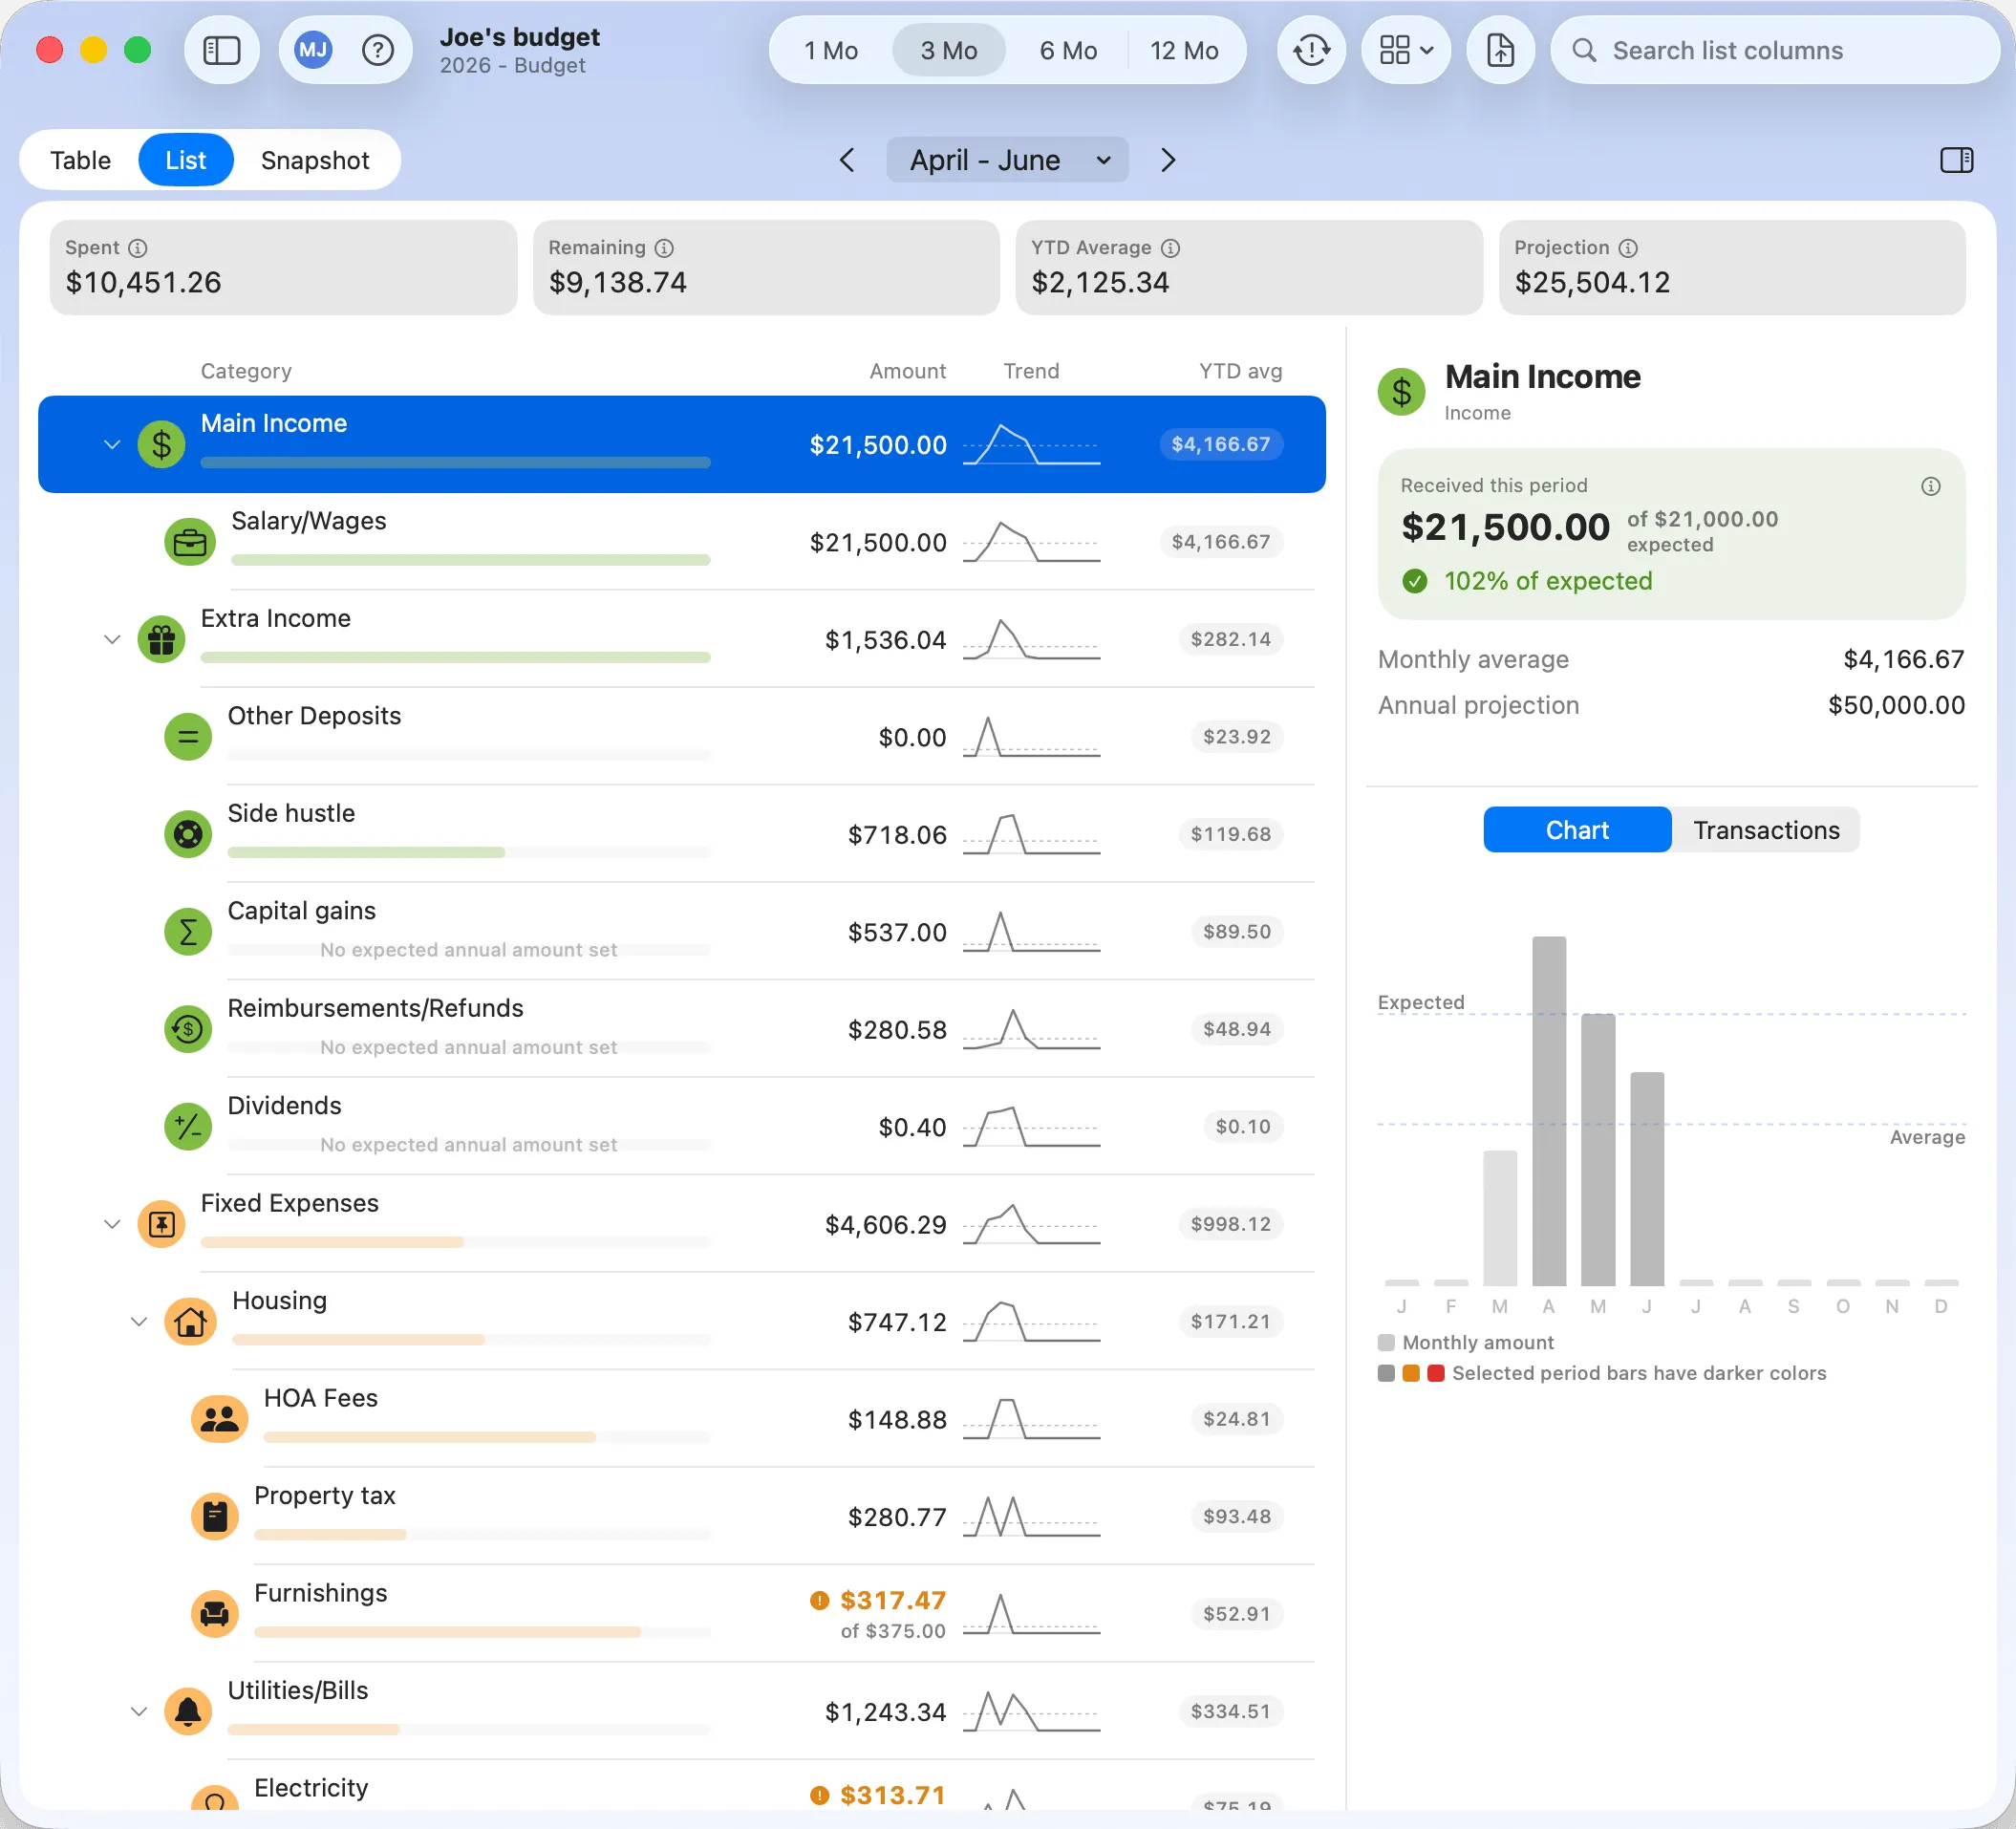Click the info icon in Received this period card

[x=1930, y=486]
